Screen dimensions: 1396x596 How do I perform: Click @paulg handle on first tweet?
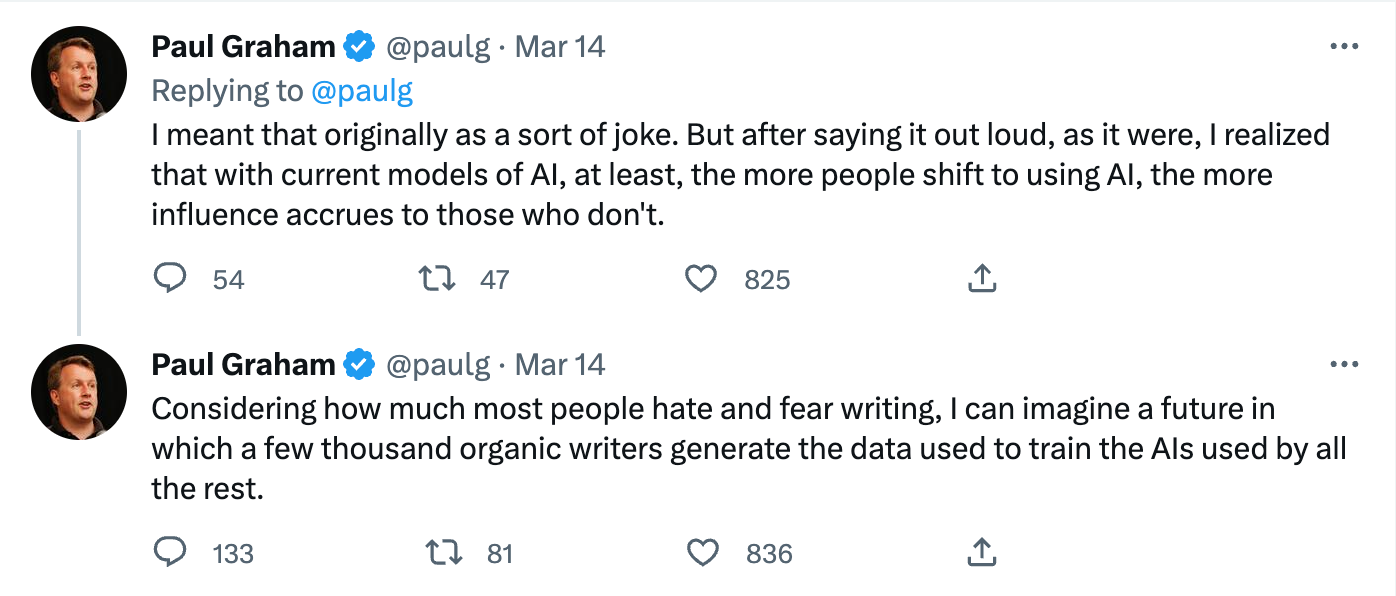pyautogui.click(x=438, y=47)
